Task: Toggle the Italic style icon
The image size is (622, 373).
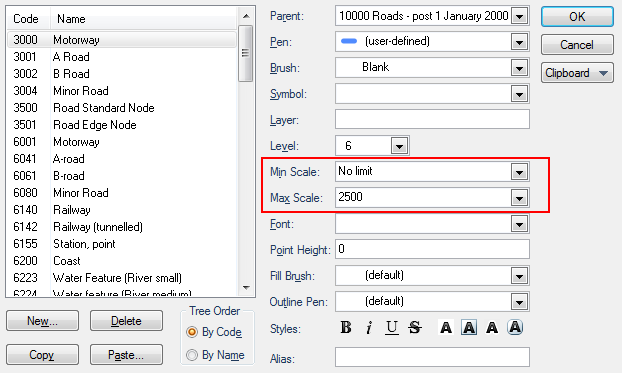Action: [369, 328]
